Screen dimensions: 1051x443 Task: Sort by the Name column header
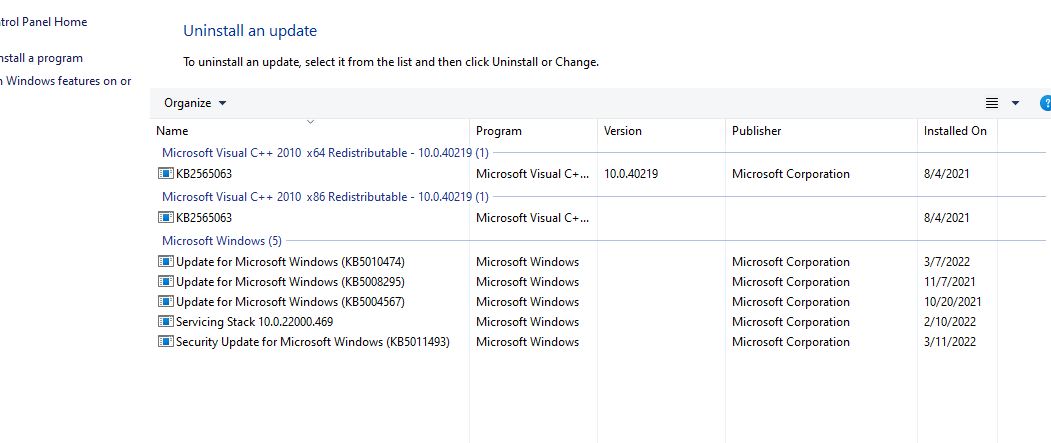[x=172, y=131]
